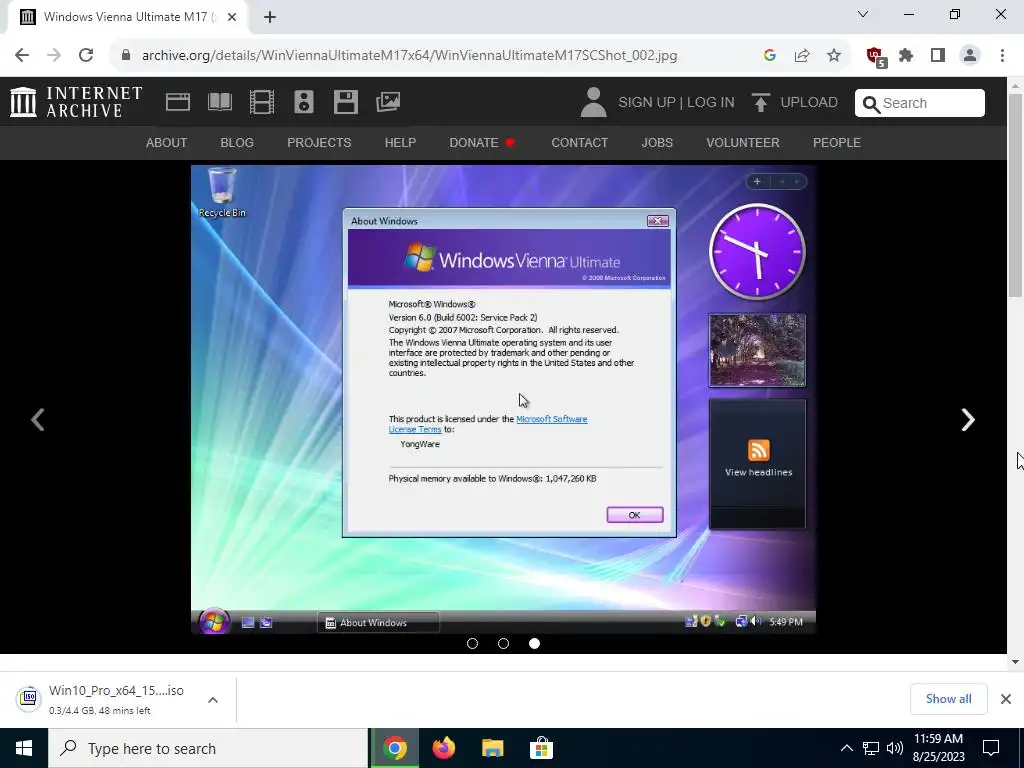Screen dimensions: 1024x768
Task: Open the CONTACT menu item
Action: pos(579,142)
